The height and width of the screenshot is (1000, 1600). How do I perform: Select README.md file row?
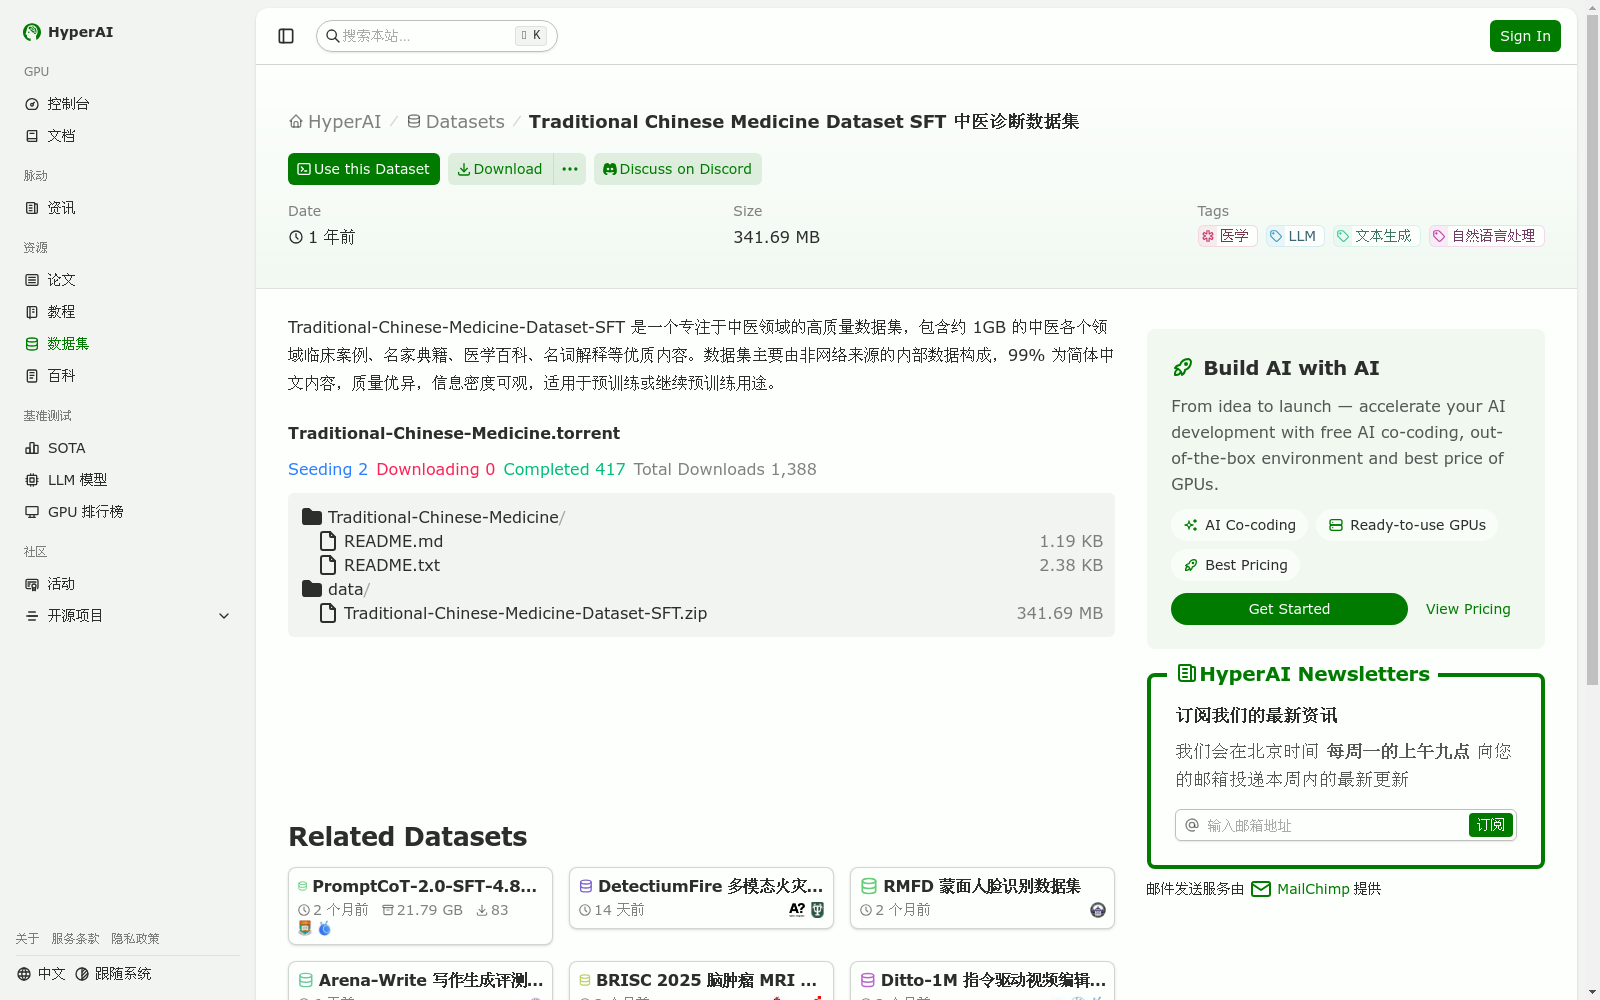point(701,541)
